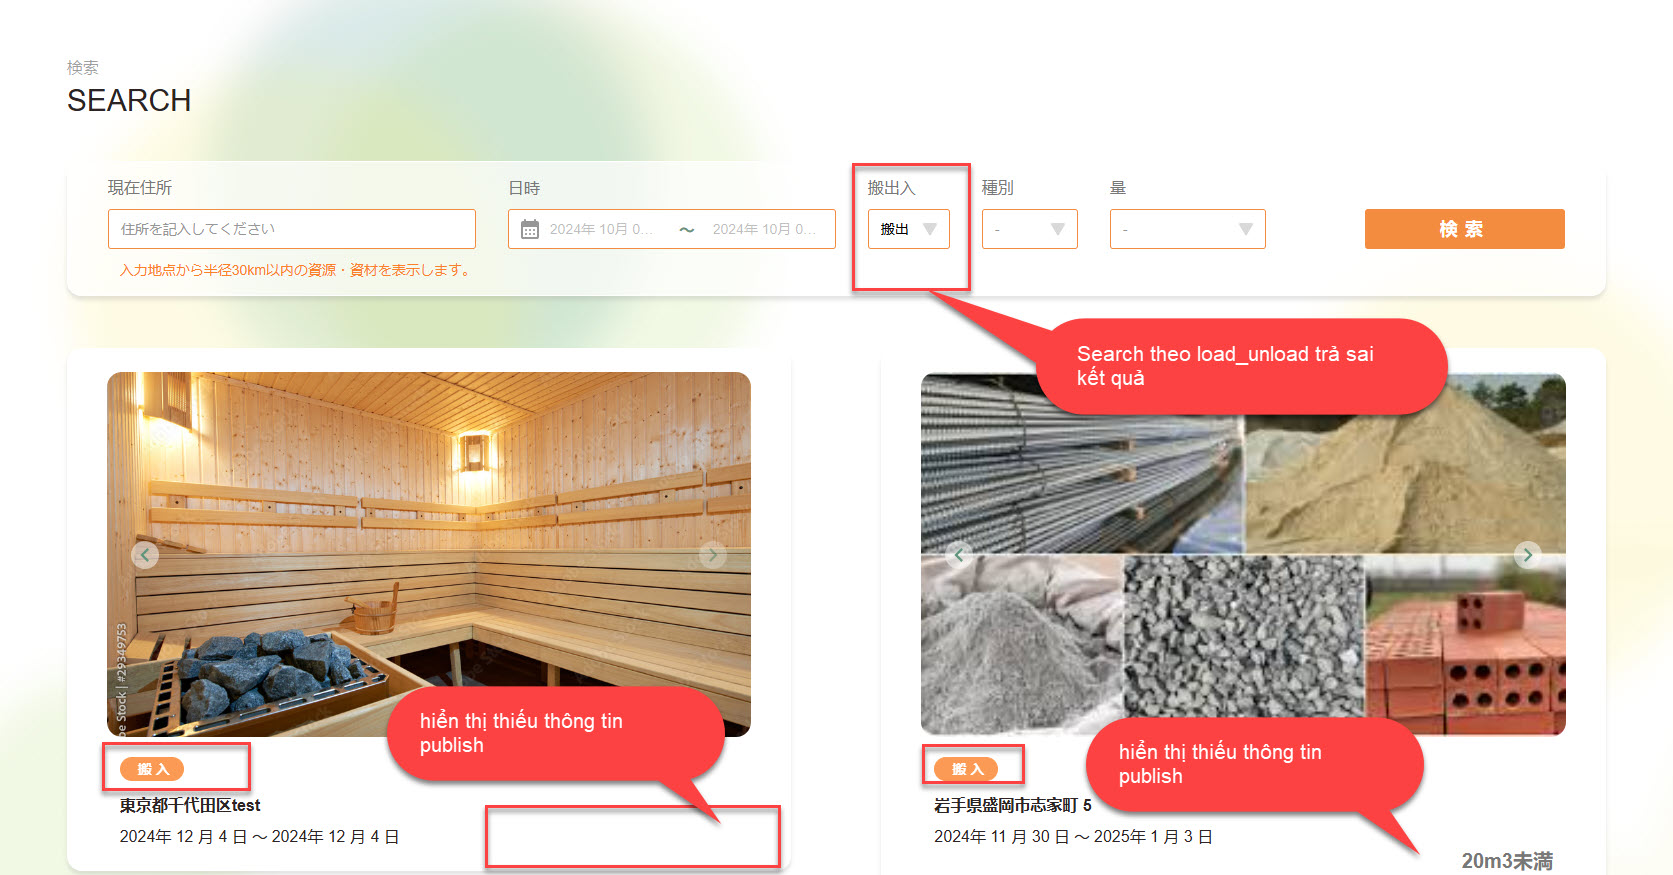Open the 岩手県盛岡市志家町 5 listing title
This screenshot has height=875, width=1673.
[1012, 805]
